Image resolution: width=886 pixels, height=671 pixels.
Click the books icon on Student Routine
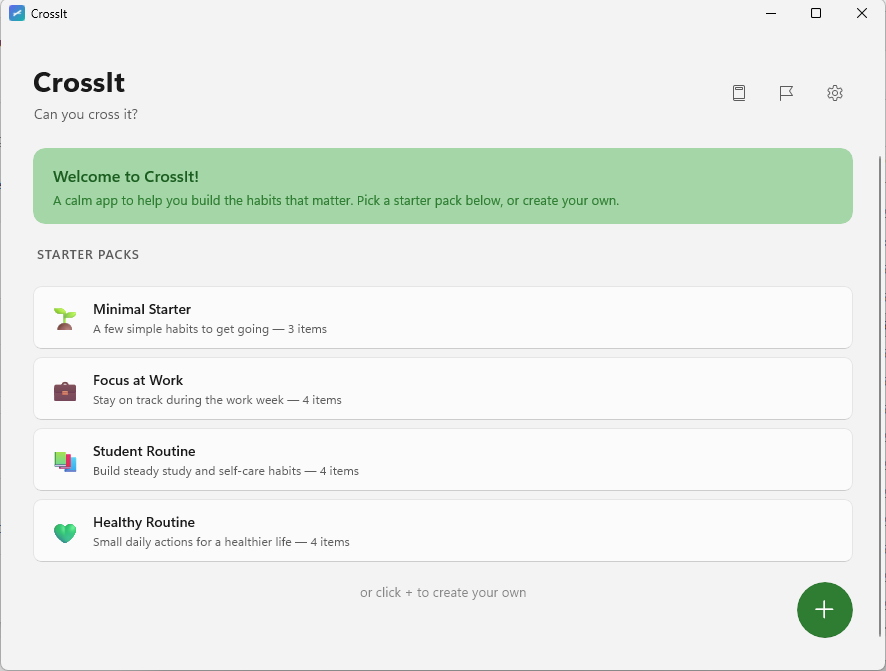[64, 461]
